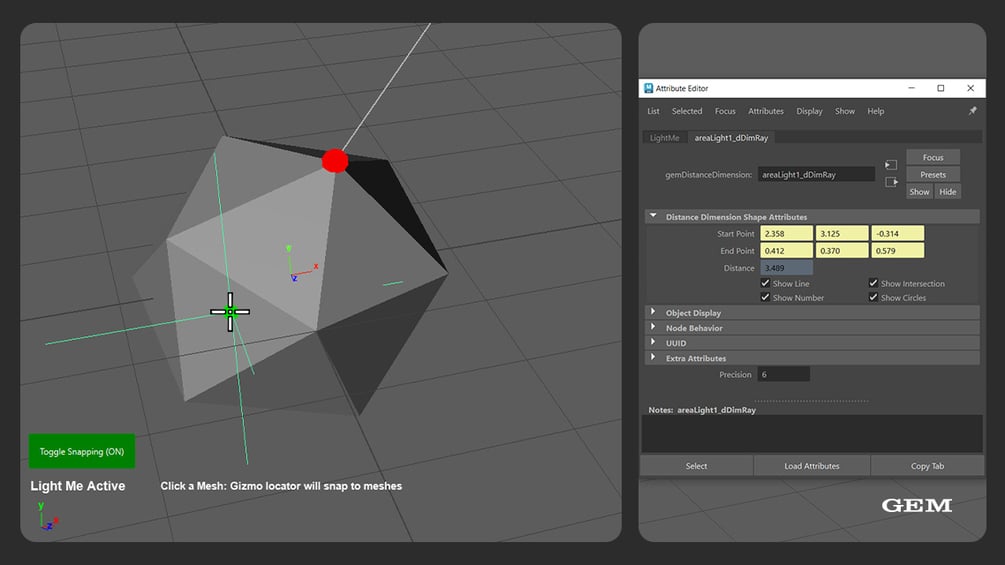
Task: Click the small Show button
Action: 919,192
